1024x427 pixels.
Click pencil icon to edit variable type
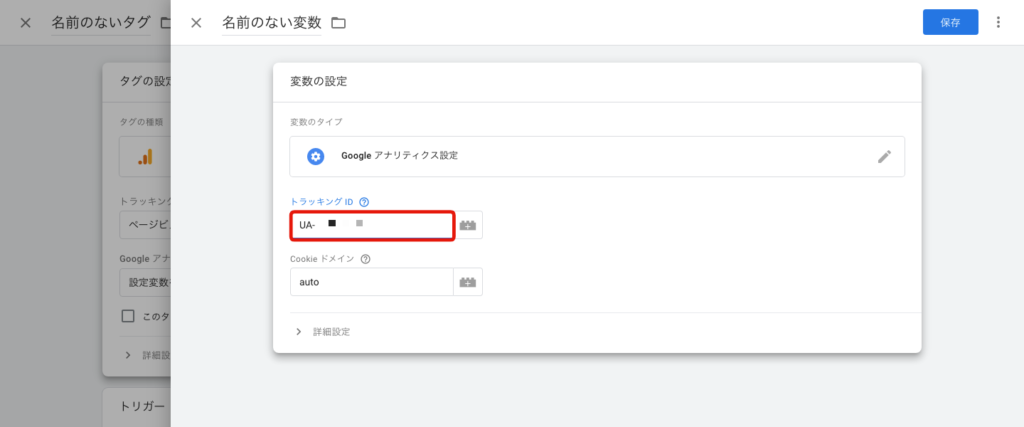(x=884, y=157)
